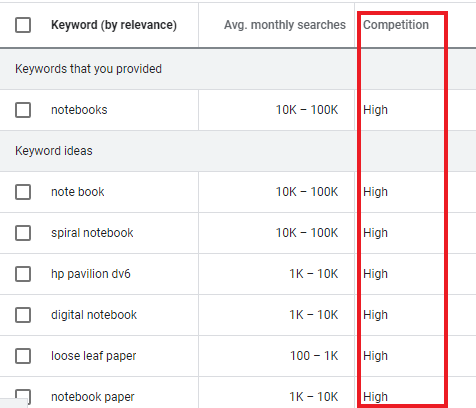476x408 pixels.
Task: Sort by Keyword (by relevance) column header
Action: (114, 25)
